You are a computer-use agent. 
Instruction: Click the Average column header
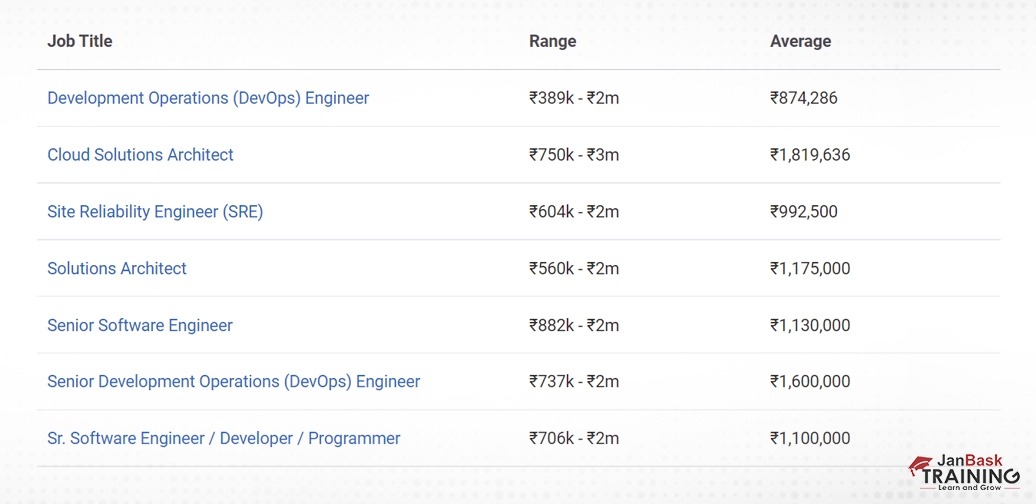coord(800,41)
